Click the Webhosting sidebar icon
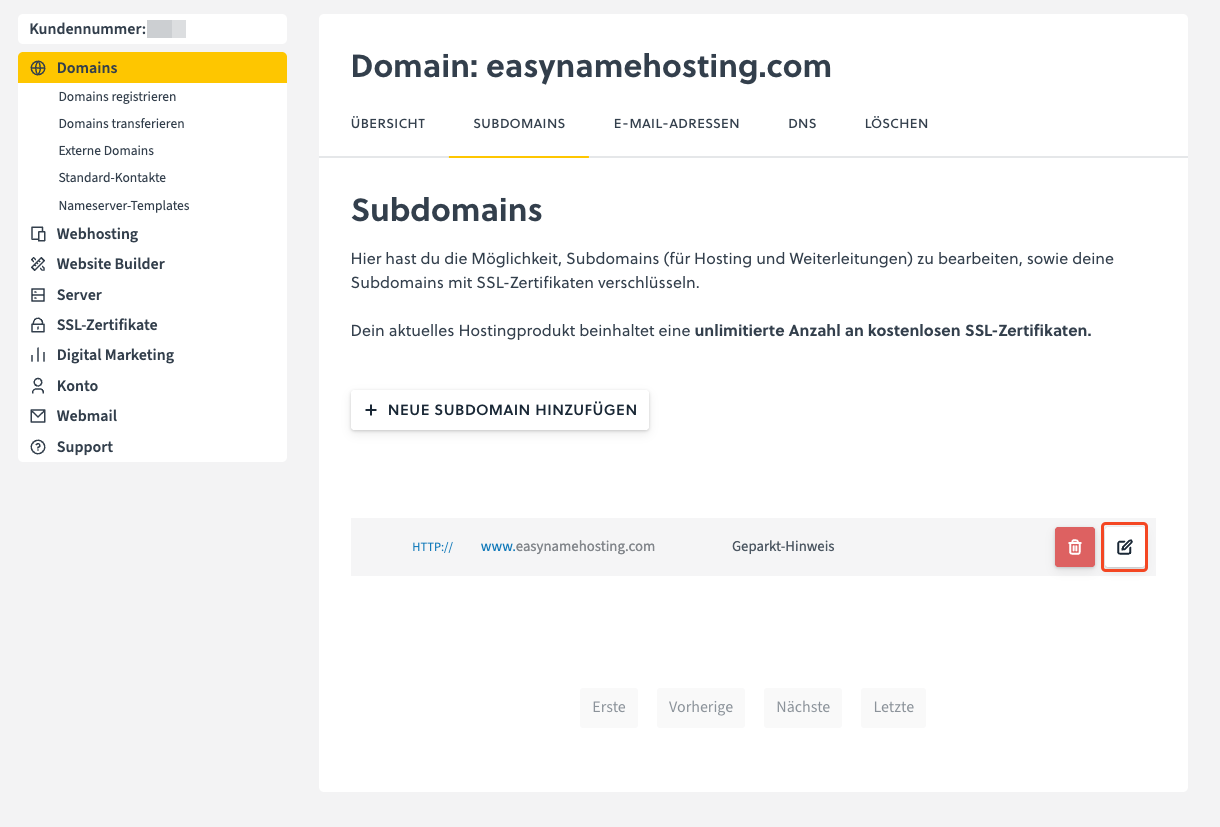The height and width of the screenshot is (827, 1220). click(38, 234)
